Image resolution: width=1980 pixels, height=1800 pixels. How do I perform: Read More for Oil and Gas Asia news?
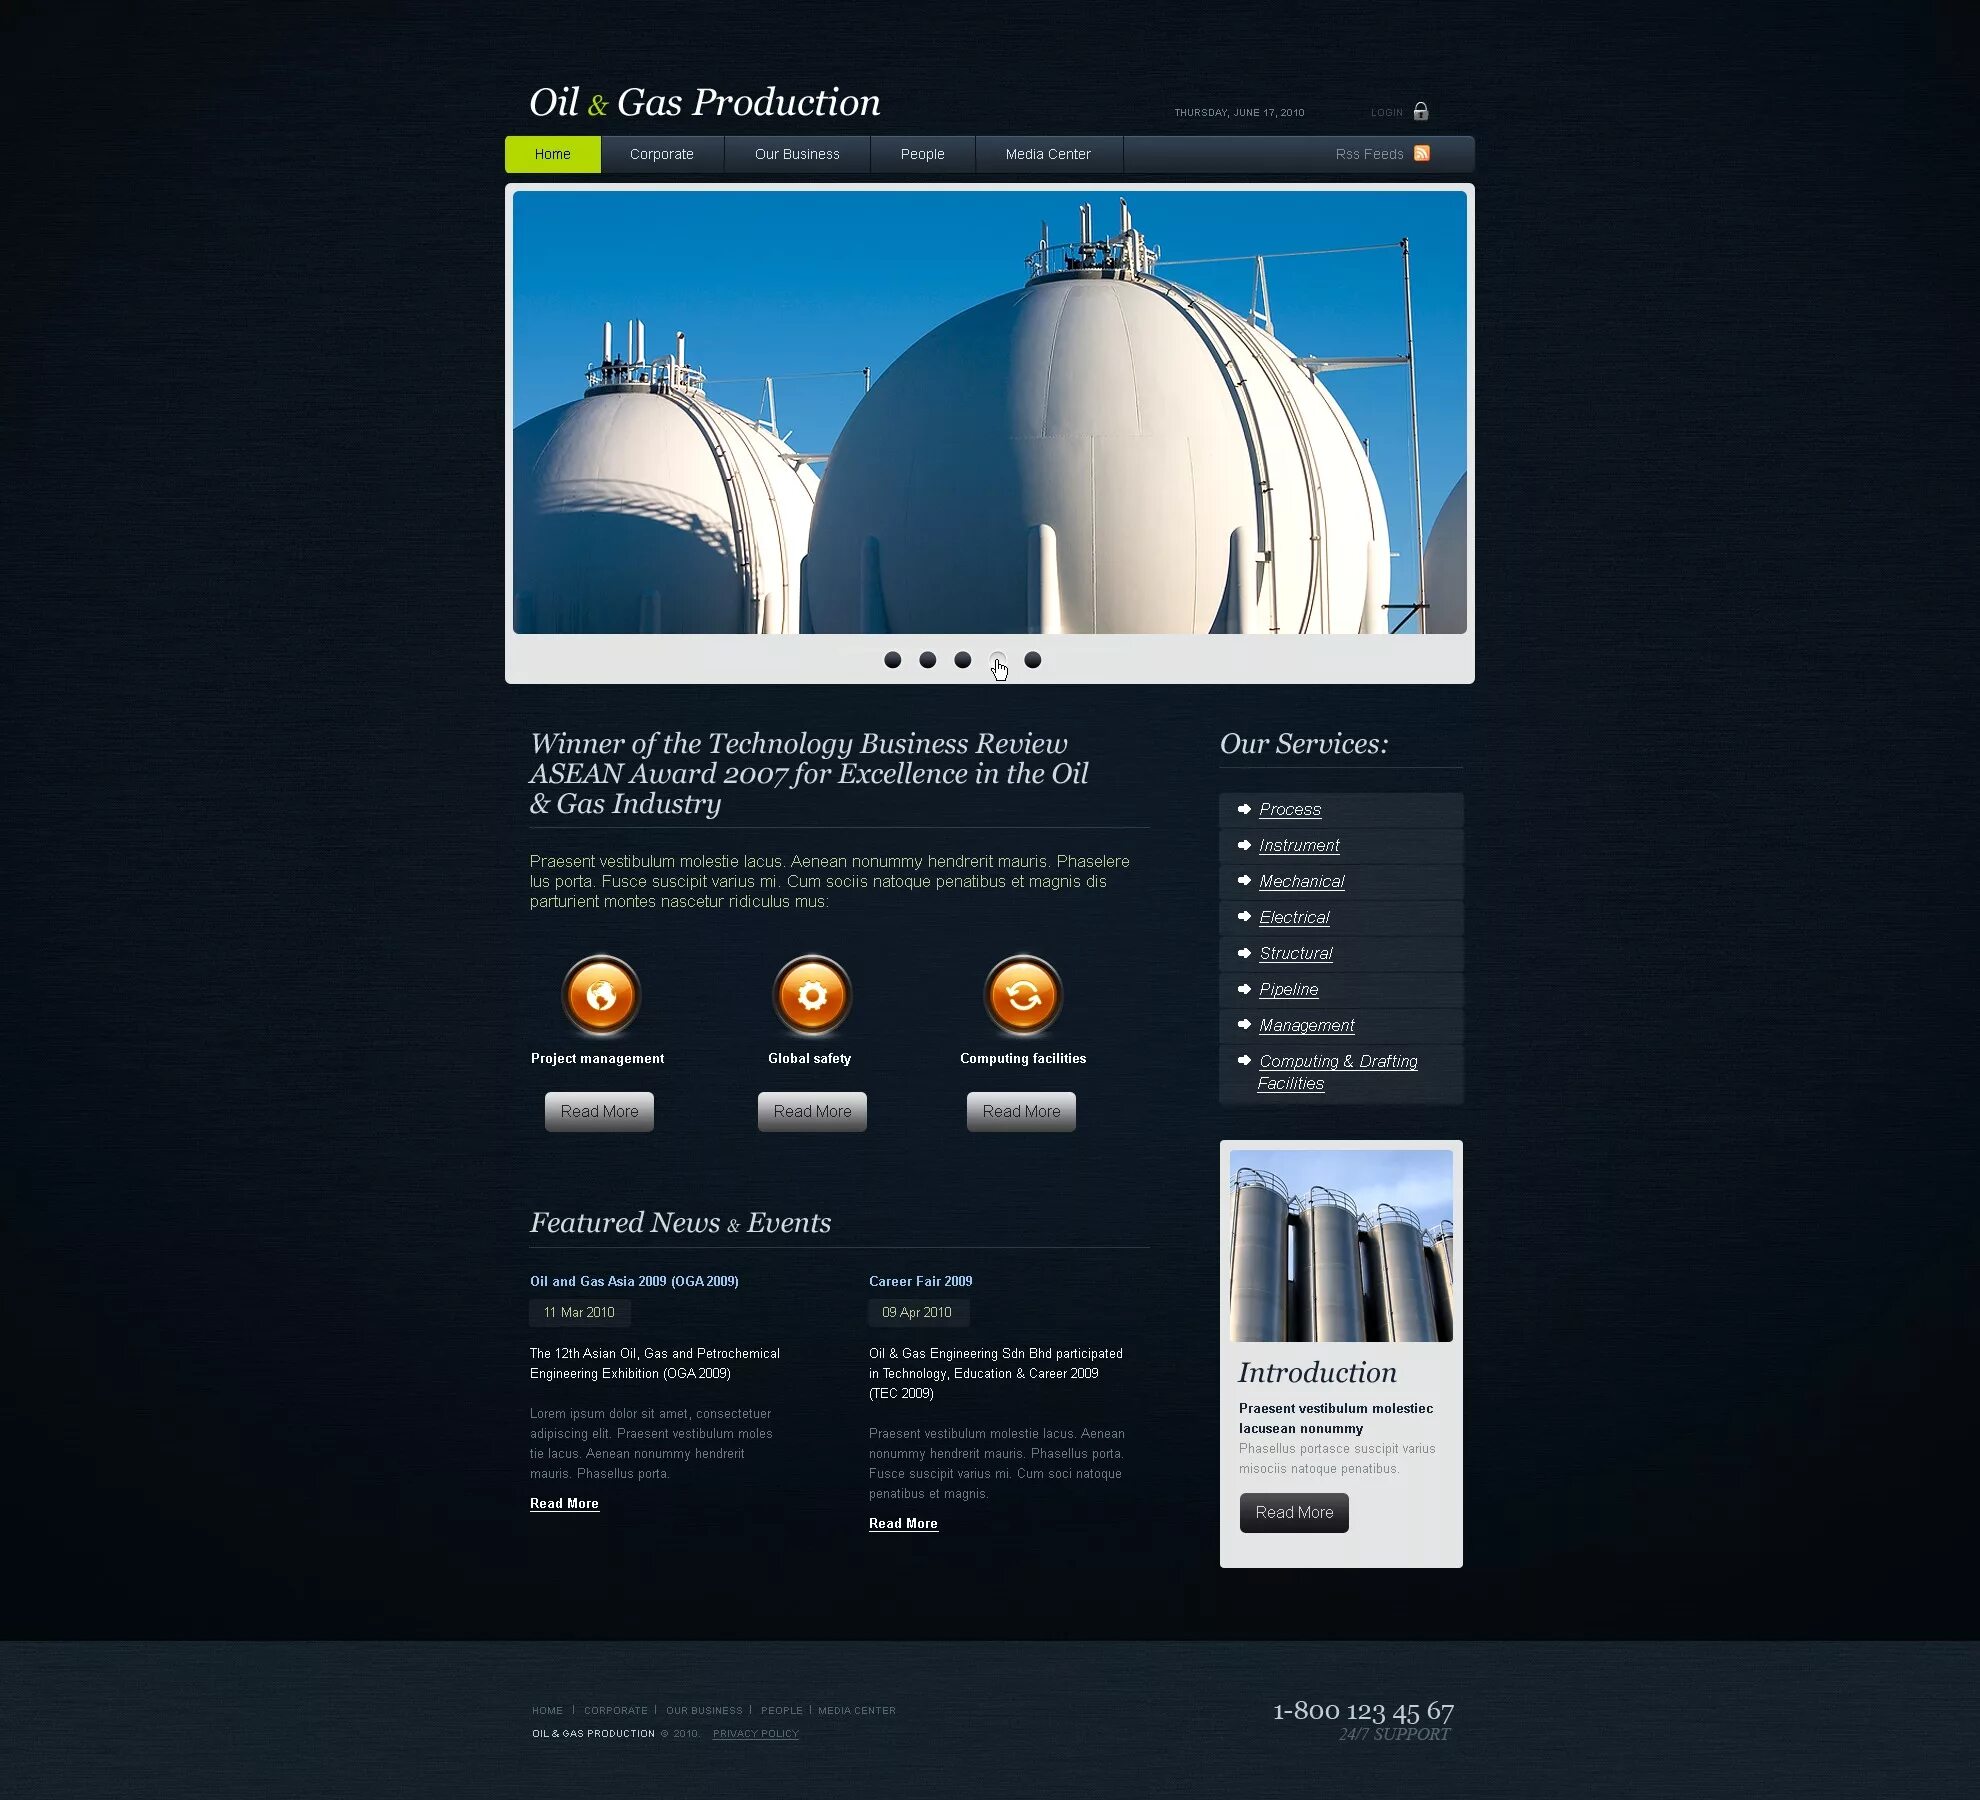click(564, 1504)
